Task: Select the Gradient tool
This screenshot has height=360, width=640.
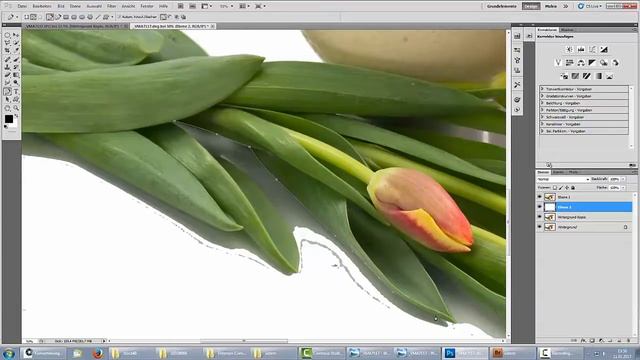Action: 16,75
